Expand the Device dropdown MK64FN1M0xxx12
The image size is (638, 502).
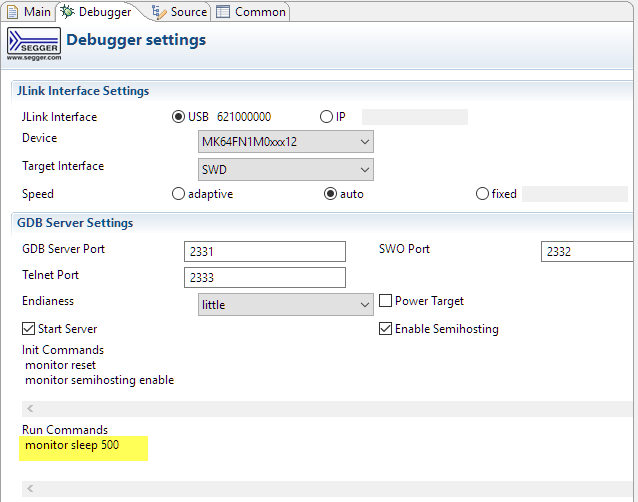[x=286, y=142]
